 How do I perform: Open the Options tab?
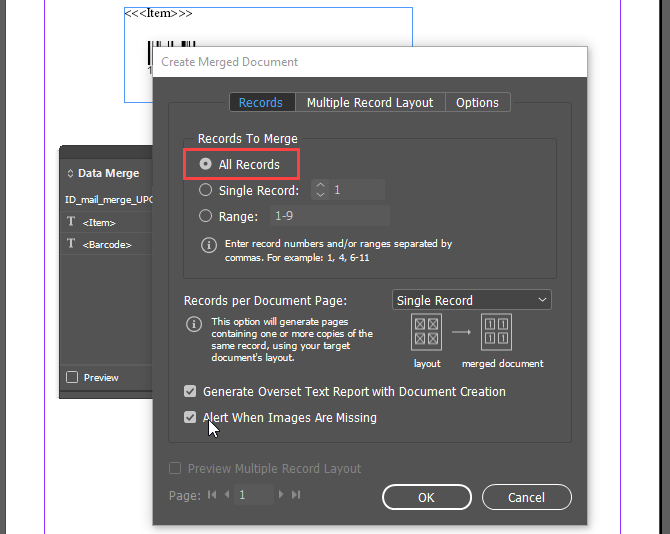[477, 103]
